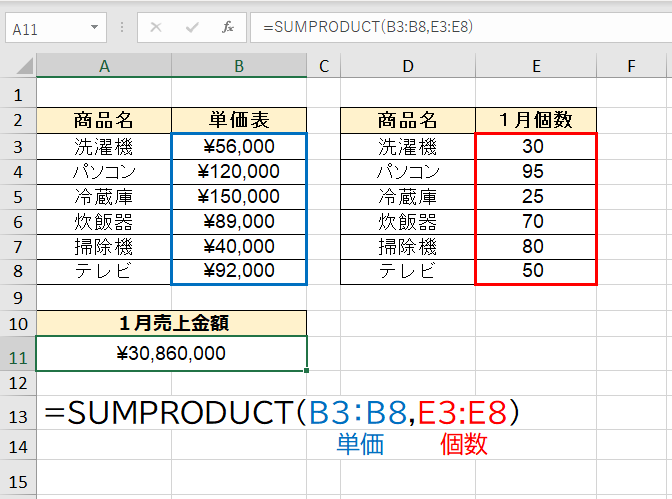Select column E header
The height and width of the screenshot is (499, 672).
(536, 66)
